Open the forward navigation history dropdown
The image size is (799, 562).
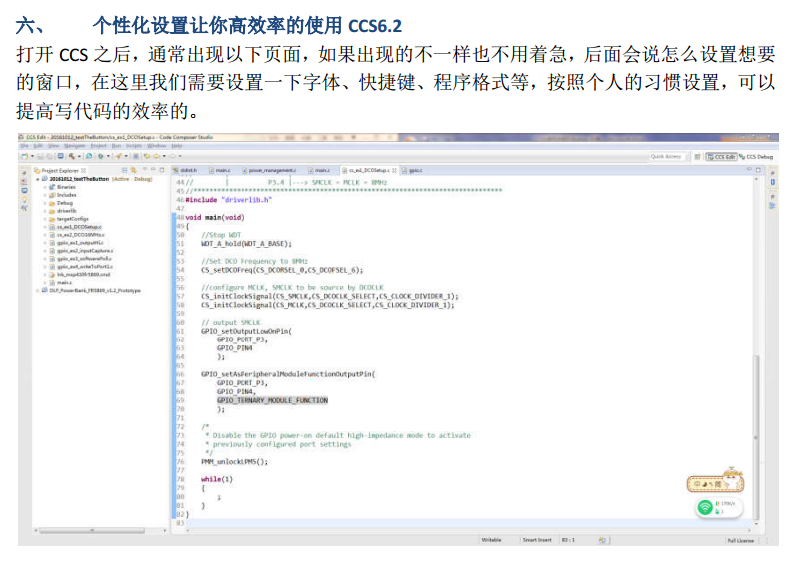click(x=164, y=156)
